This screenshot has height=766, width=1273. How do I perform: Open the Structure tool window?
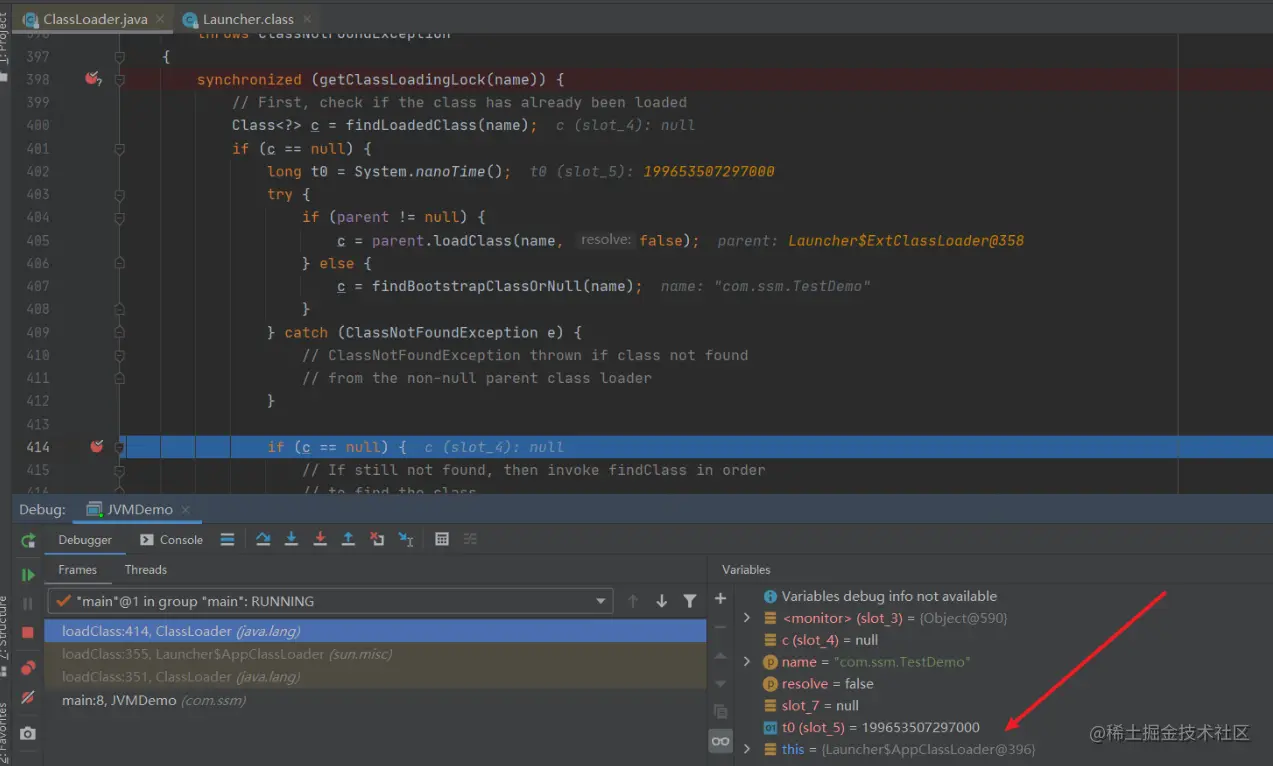coord(5,637)
